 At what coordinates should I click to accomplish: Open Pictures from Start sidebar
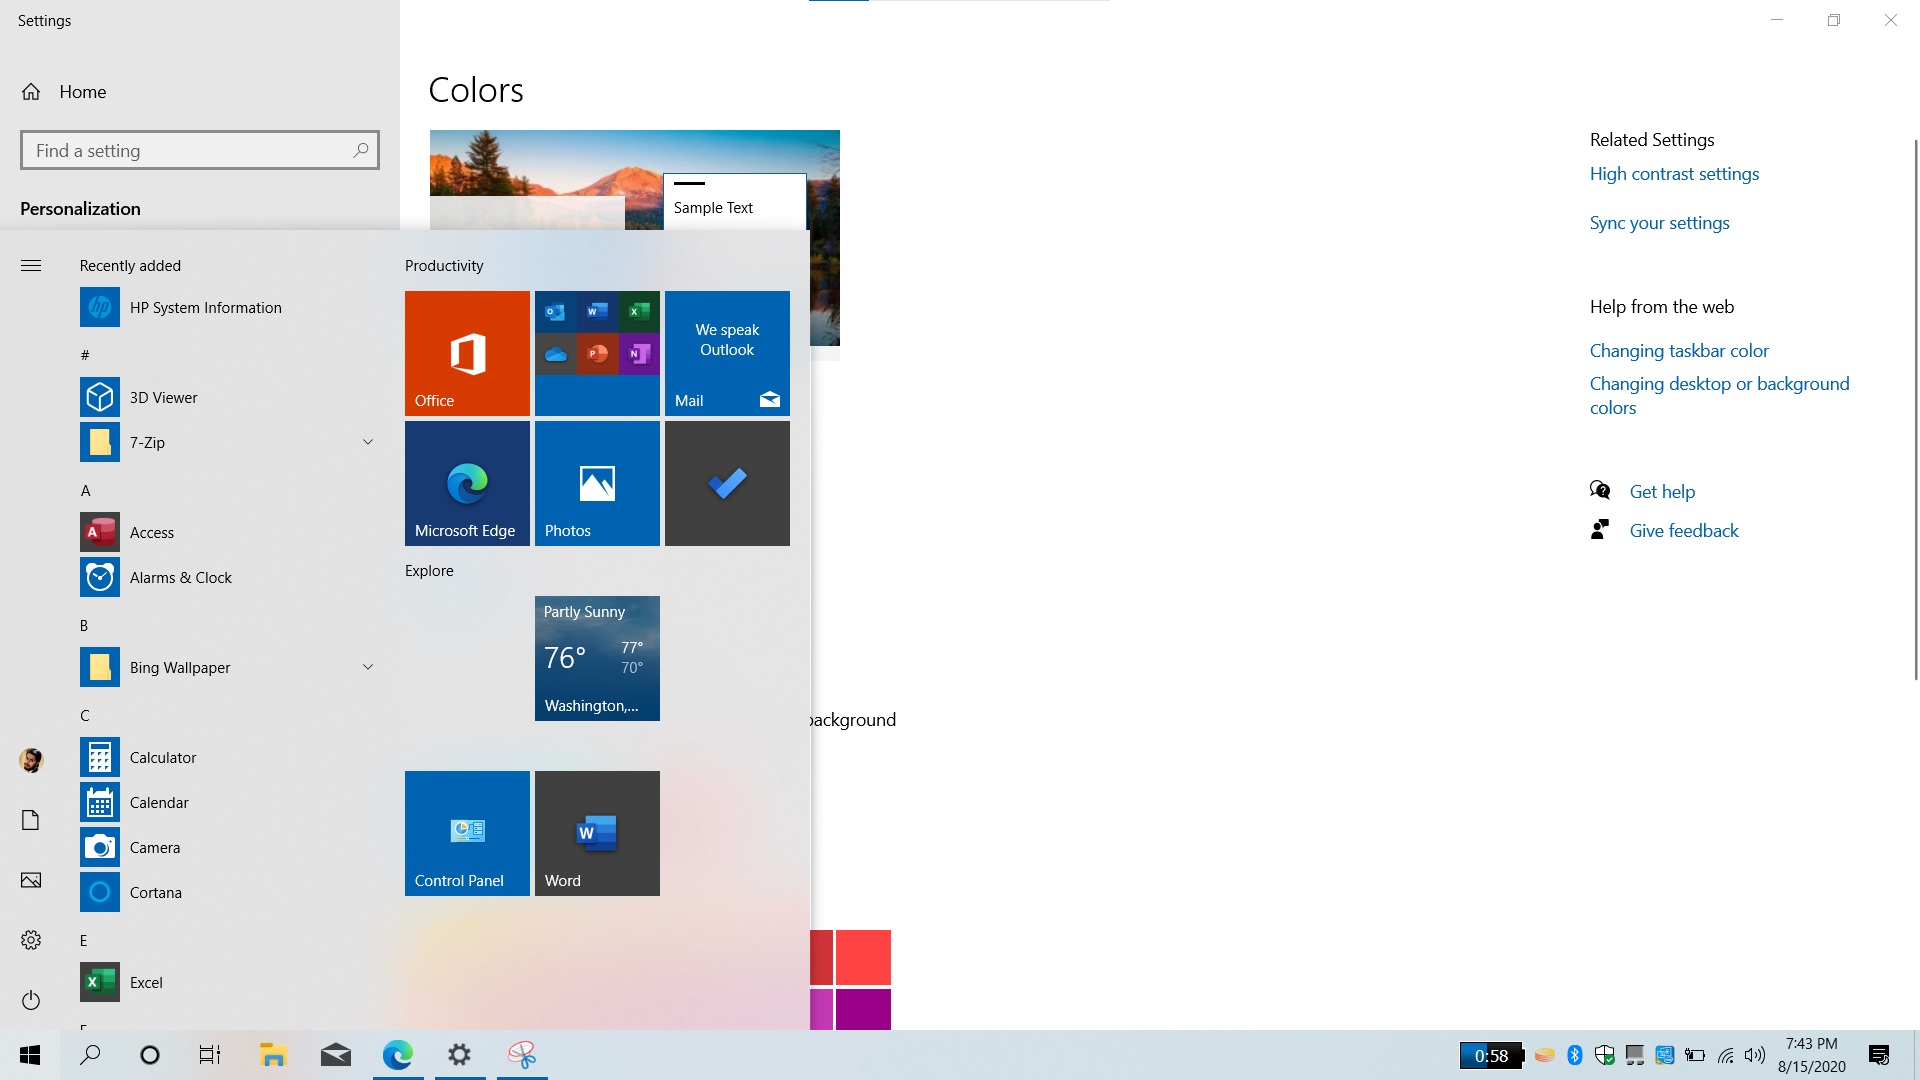pyautogui.click(x=31, y=880)
